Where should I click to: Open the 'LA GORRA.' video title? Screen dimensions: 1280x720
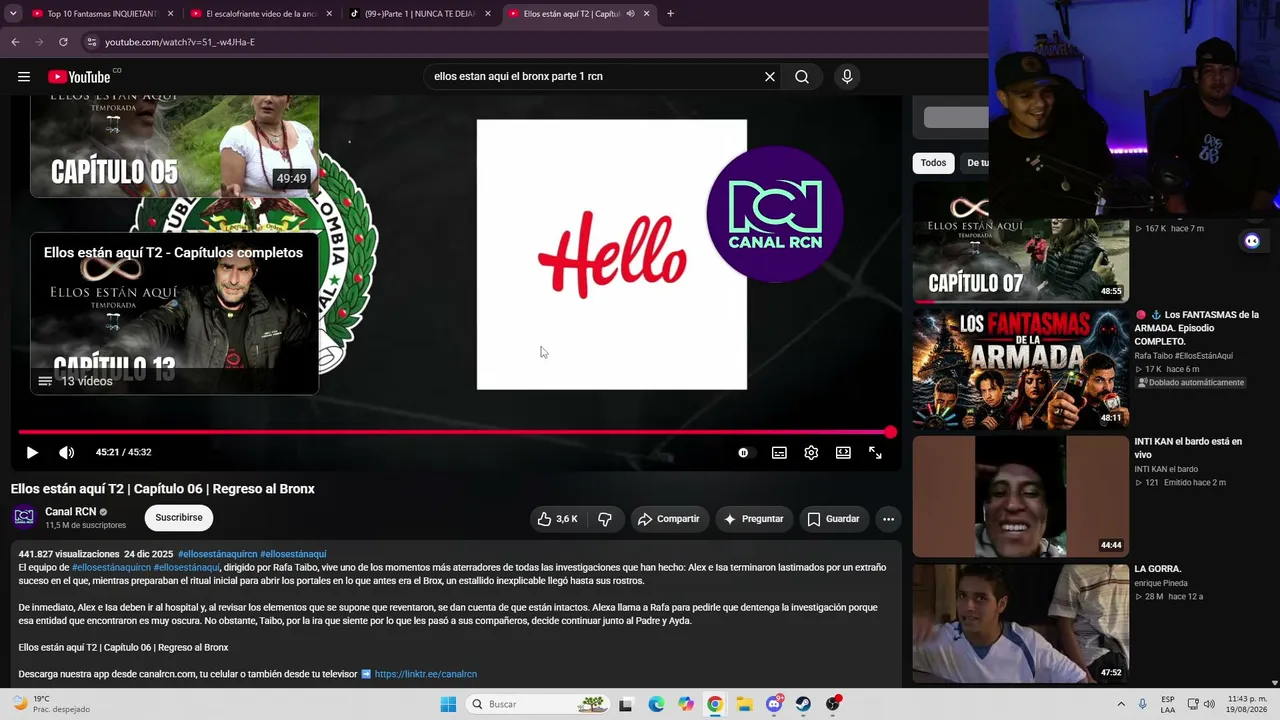[1158, 569]
